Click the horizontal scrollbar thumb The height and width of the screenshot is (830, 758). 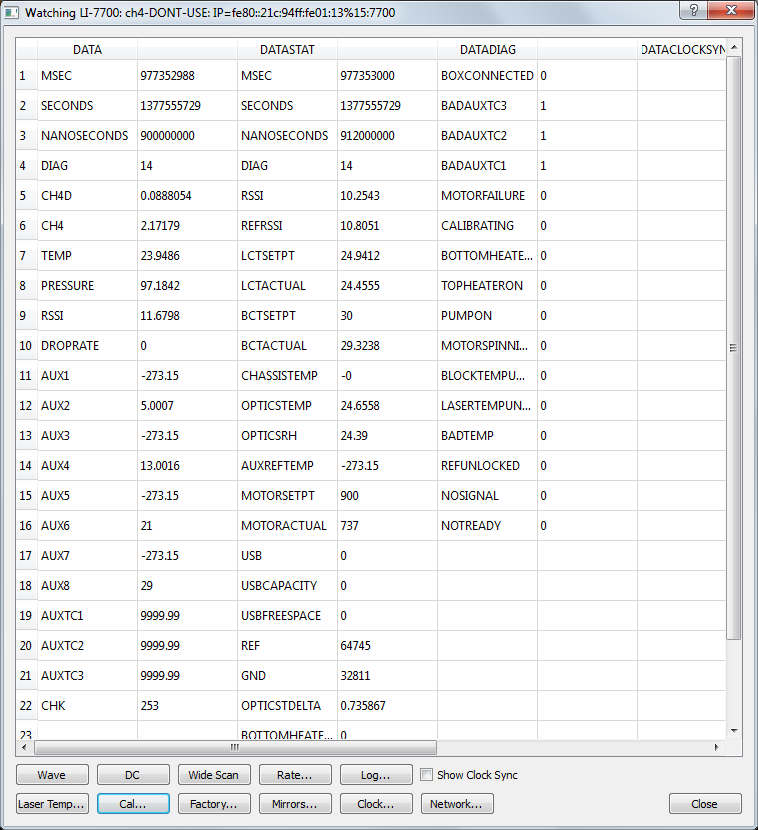click(236, 747)
